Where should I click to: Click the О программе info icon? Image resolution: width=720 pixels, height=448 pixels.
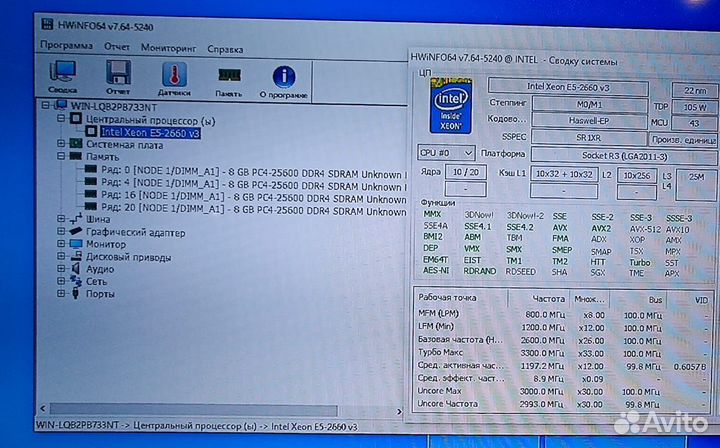click(284, 77)
